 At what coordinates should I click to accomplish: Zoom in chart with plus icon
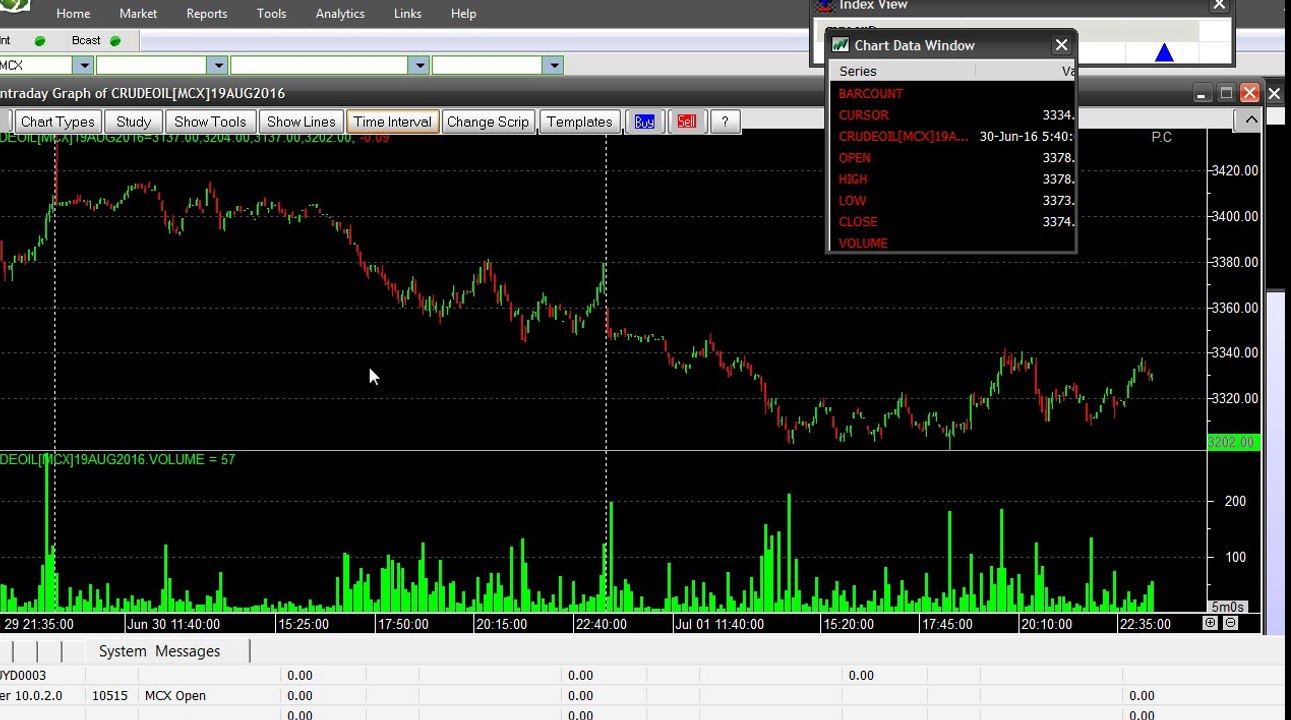[x=1210, y=623]
